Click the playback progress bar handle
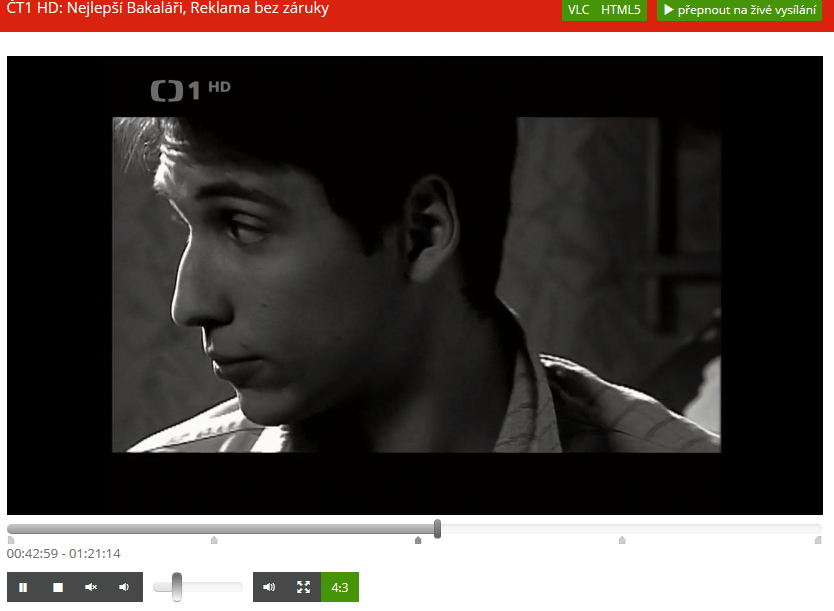This screenshot has height=611, width=834. pos(437,529)
